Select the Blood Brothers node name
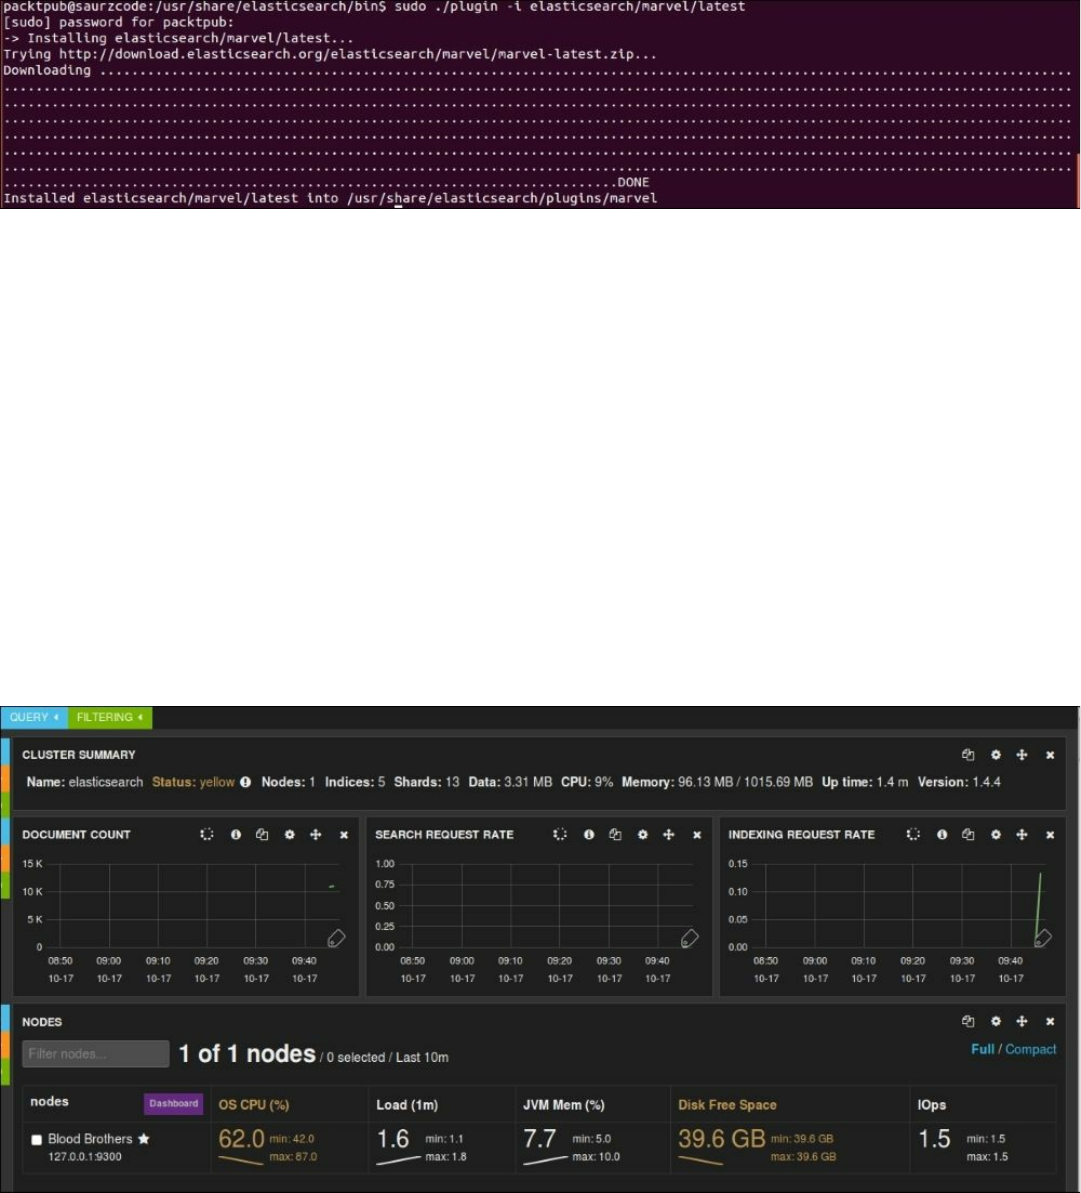The height and width of the screenshot is (1193, 1081). tap(90, 1139)
